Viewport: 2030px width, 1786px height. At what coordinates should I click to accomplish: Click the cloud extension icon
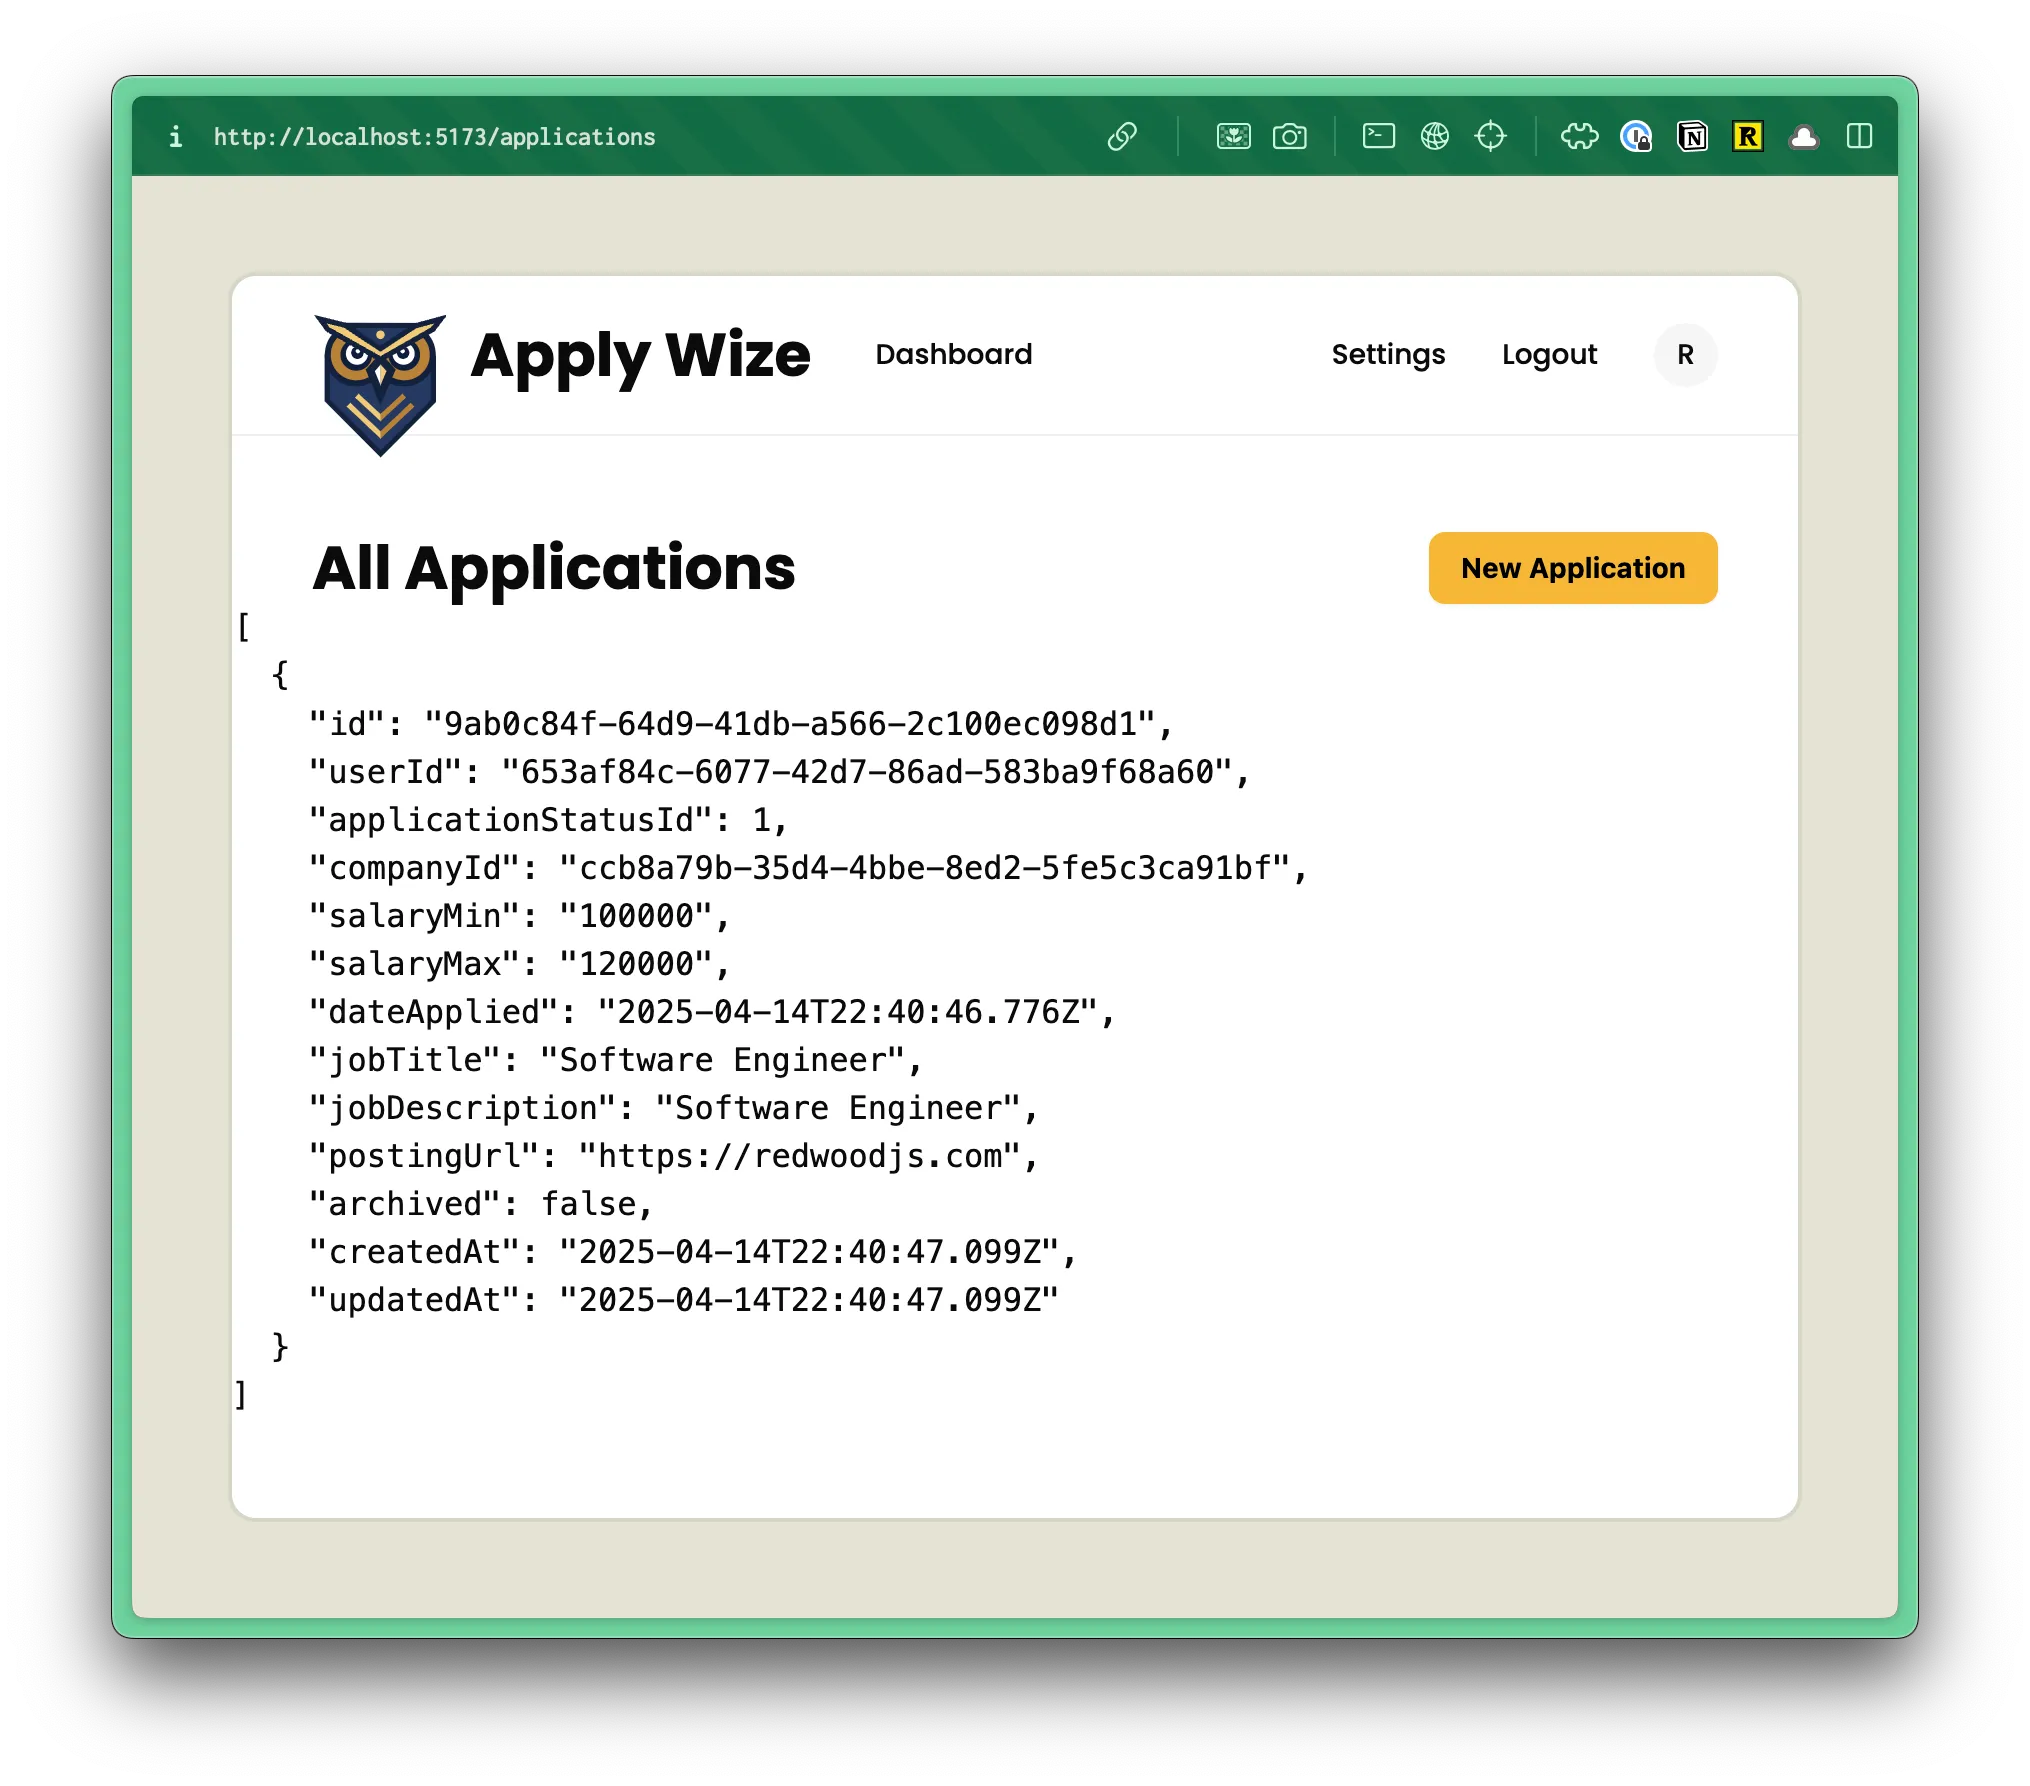coord(1803,136)
